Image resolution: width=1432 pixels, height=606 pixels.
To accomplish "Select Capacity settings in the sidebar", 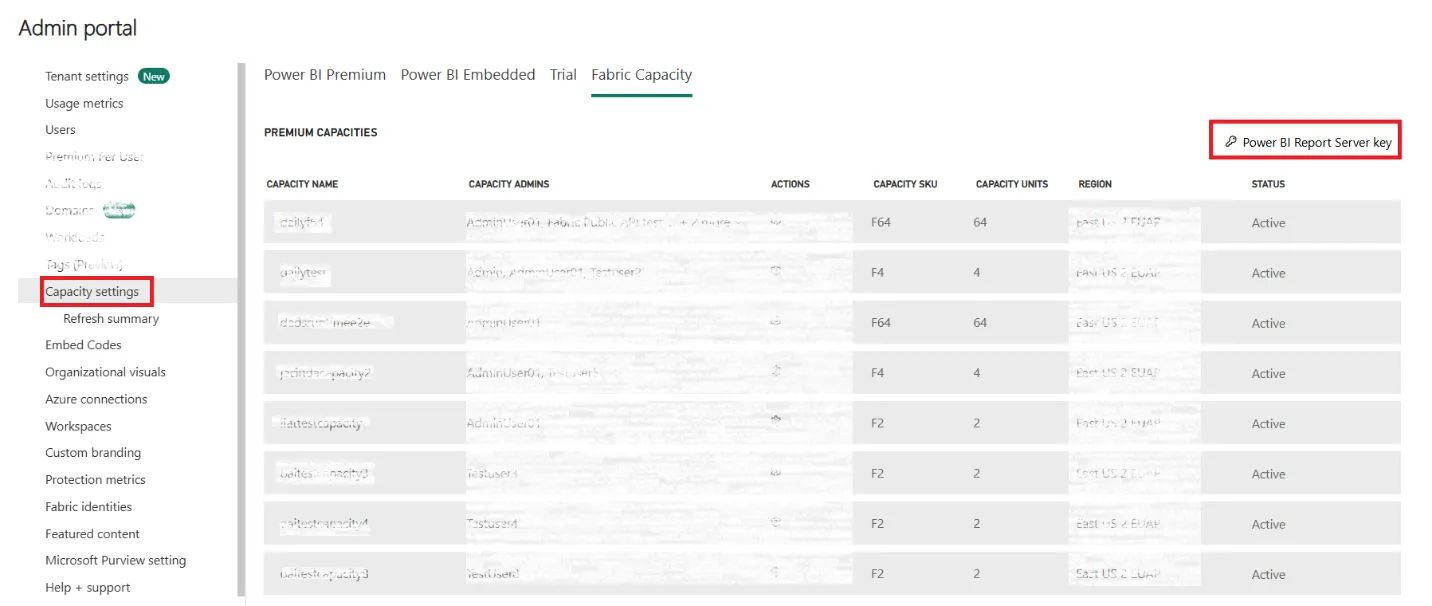I will pos(92,291).
